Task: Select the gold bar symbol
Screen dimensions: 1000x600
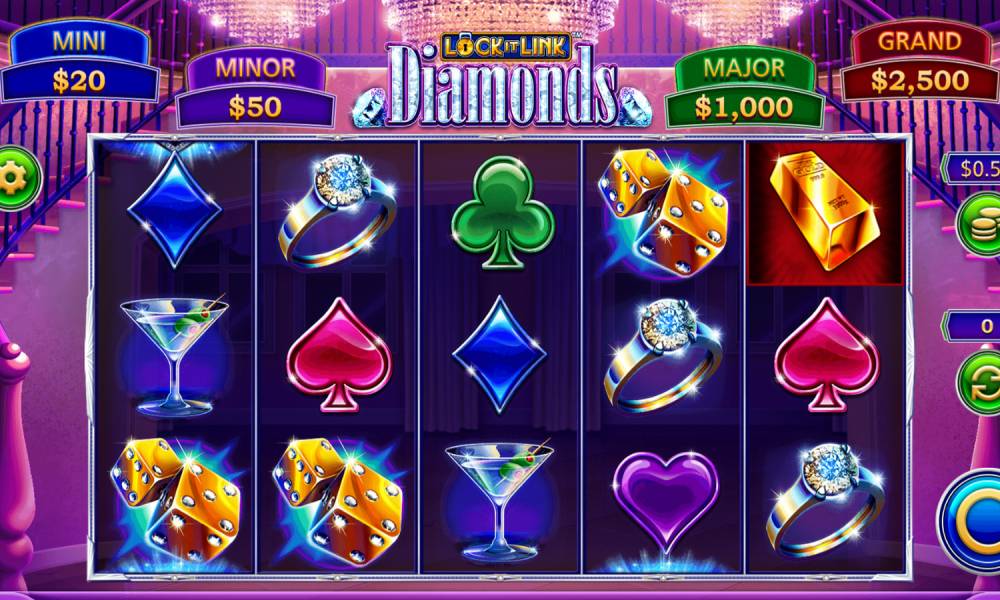Action: tap(825, 214)
